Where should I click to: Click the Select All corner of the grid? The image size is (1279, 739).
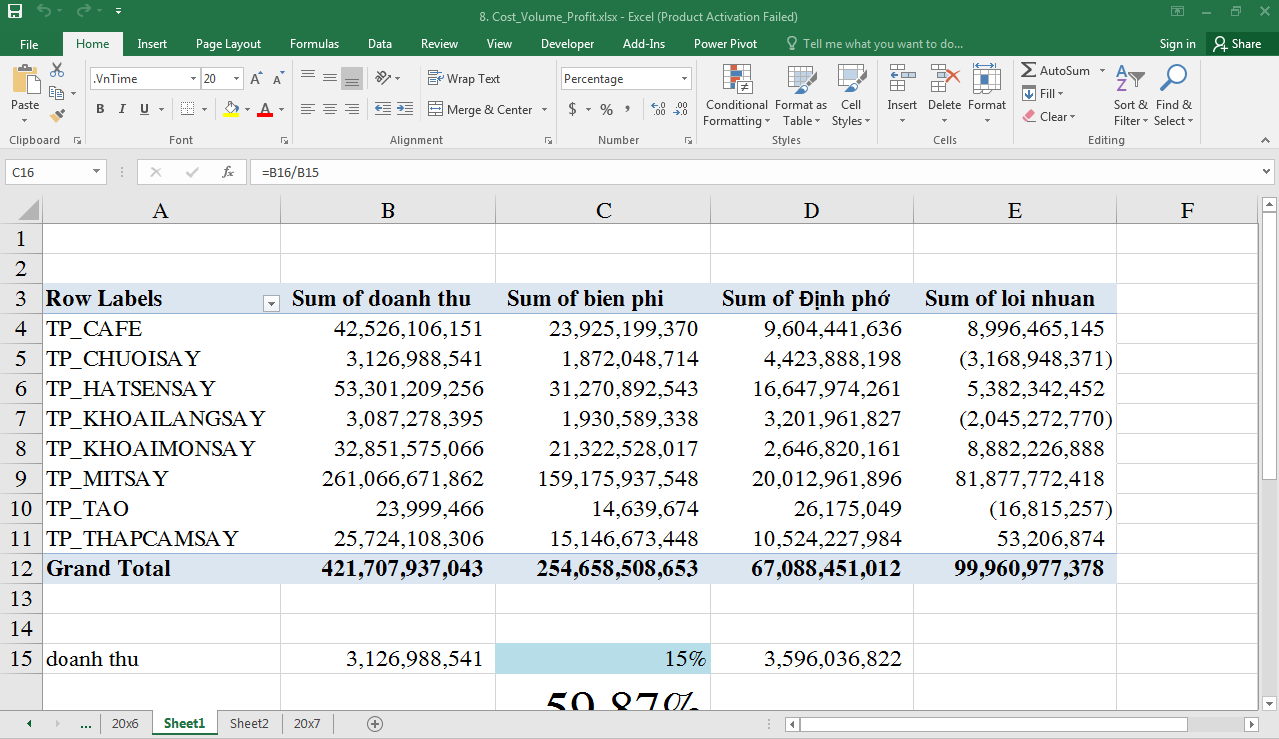click(21, 210)
